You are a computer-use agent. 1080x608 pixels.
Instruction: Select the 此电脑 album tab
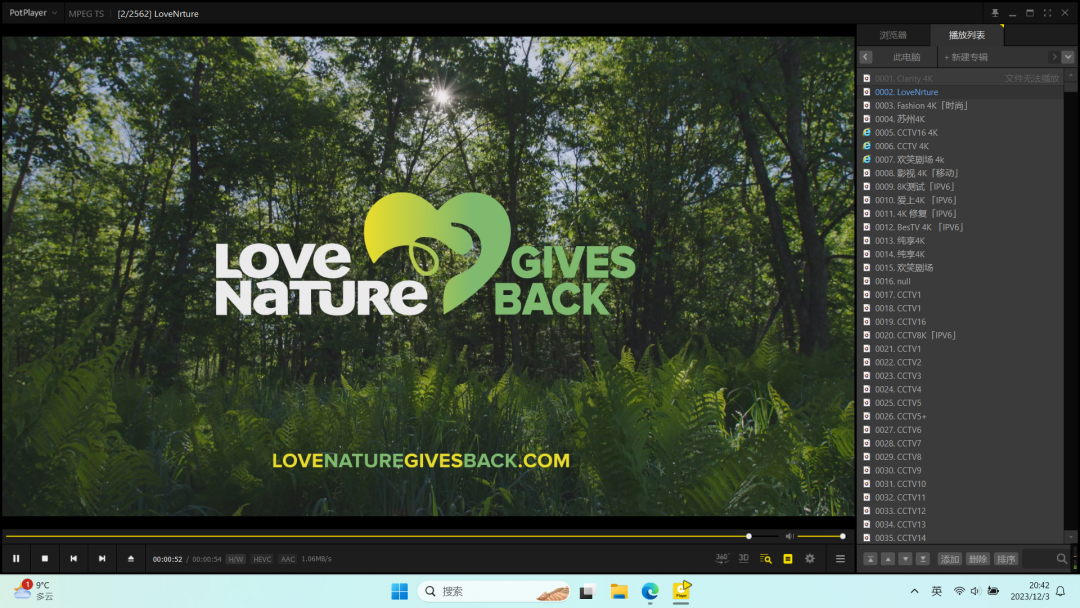pos(906,57)
